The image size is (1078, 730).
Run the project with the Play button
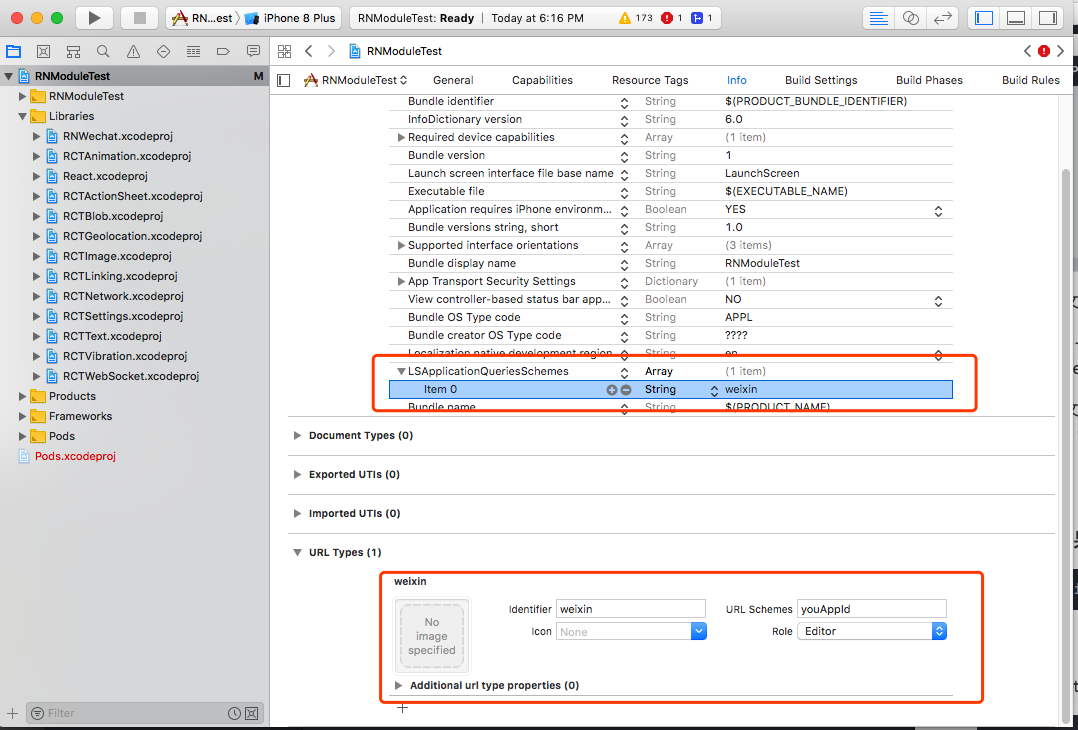pos(94,18)
